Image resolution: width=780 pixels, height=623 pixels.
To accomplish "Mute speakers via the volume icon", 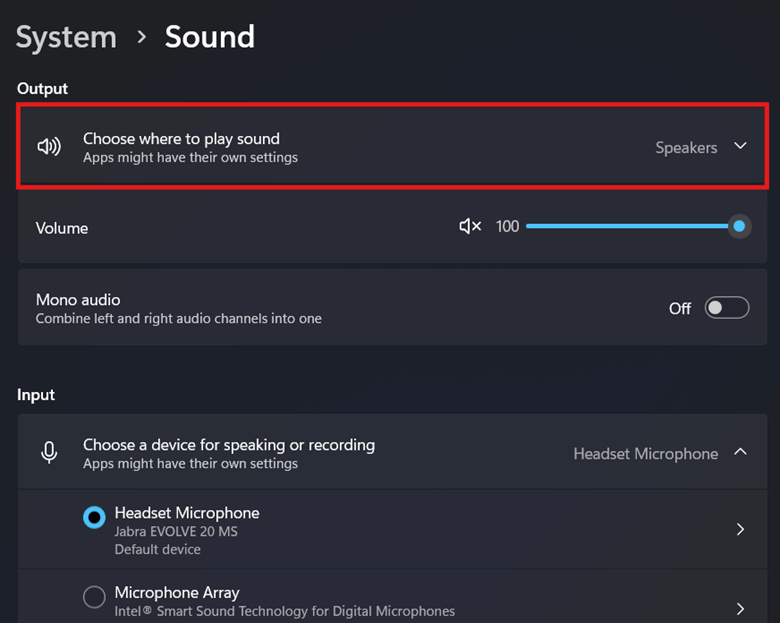I will pos(469,227).
